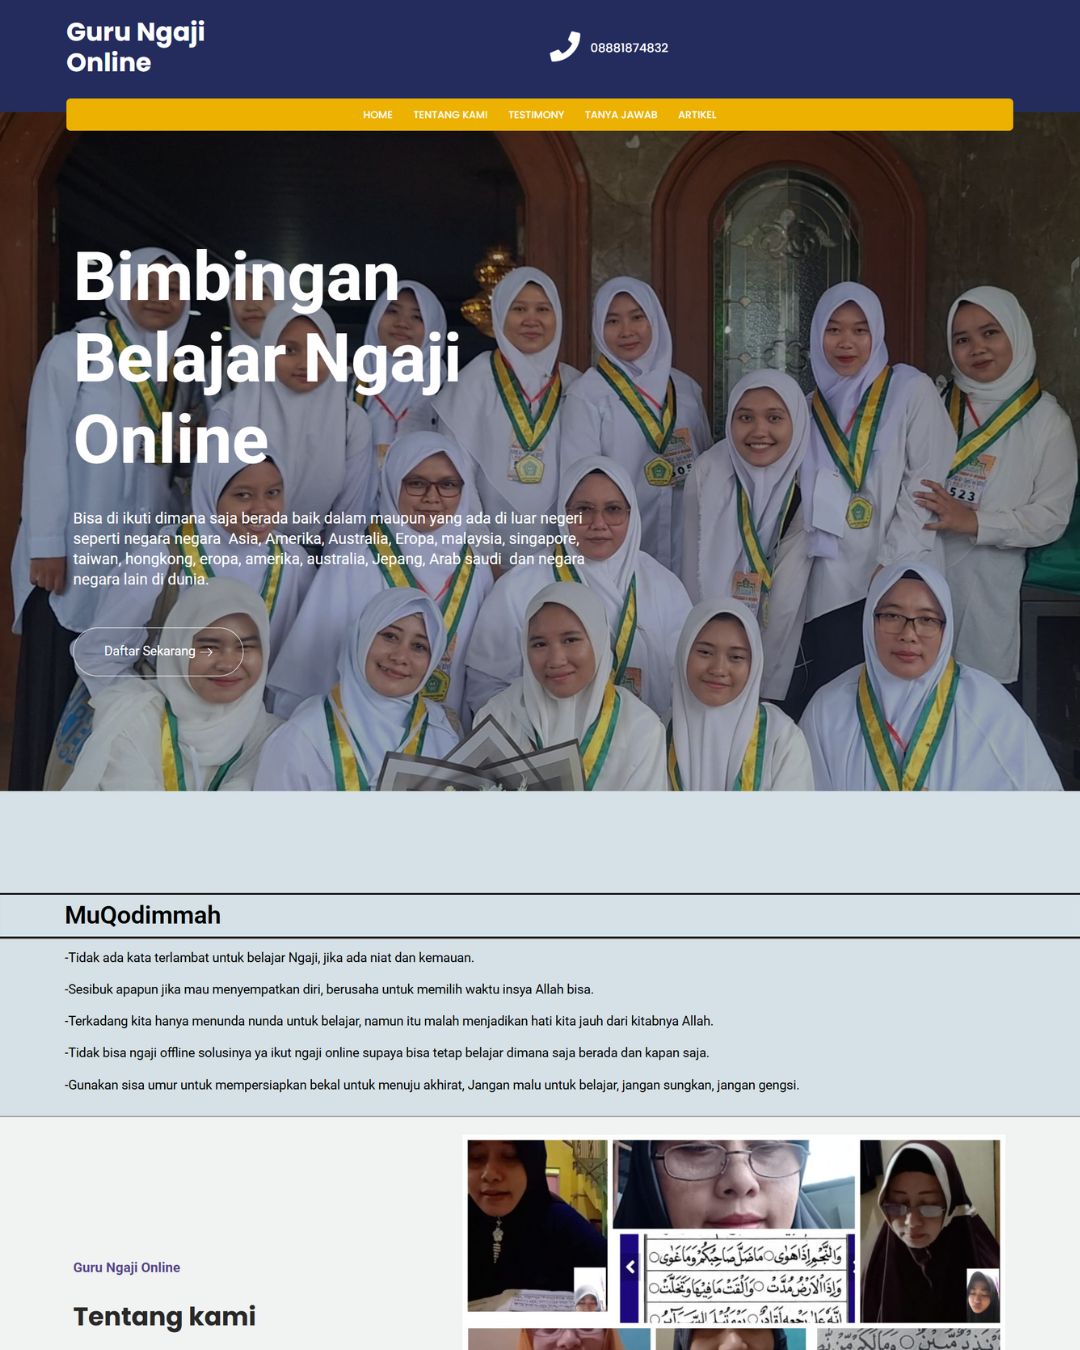Click the purple Guru Ngaji Online label
The width and height of the screenshot is (1080, 1350).
click(127, 1267)
